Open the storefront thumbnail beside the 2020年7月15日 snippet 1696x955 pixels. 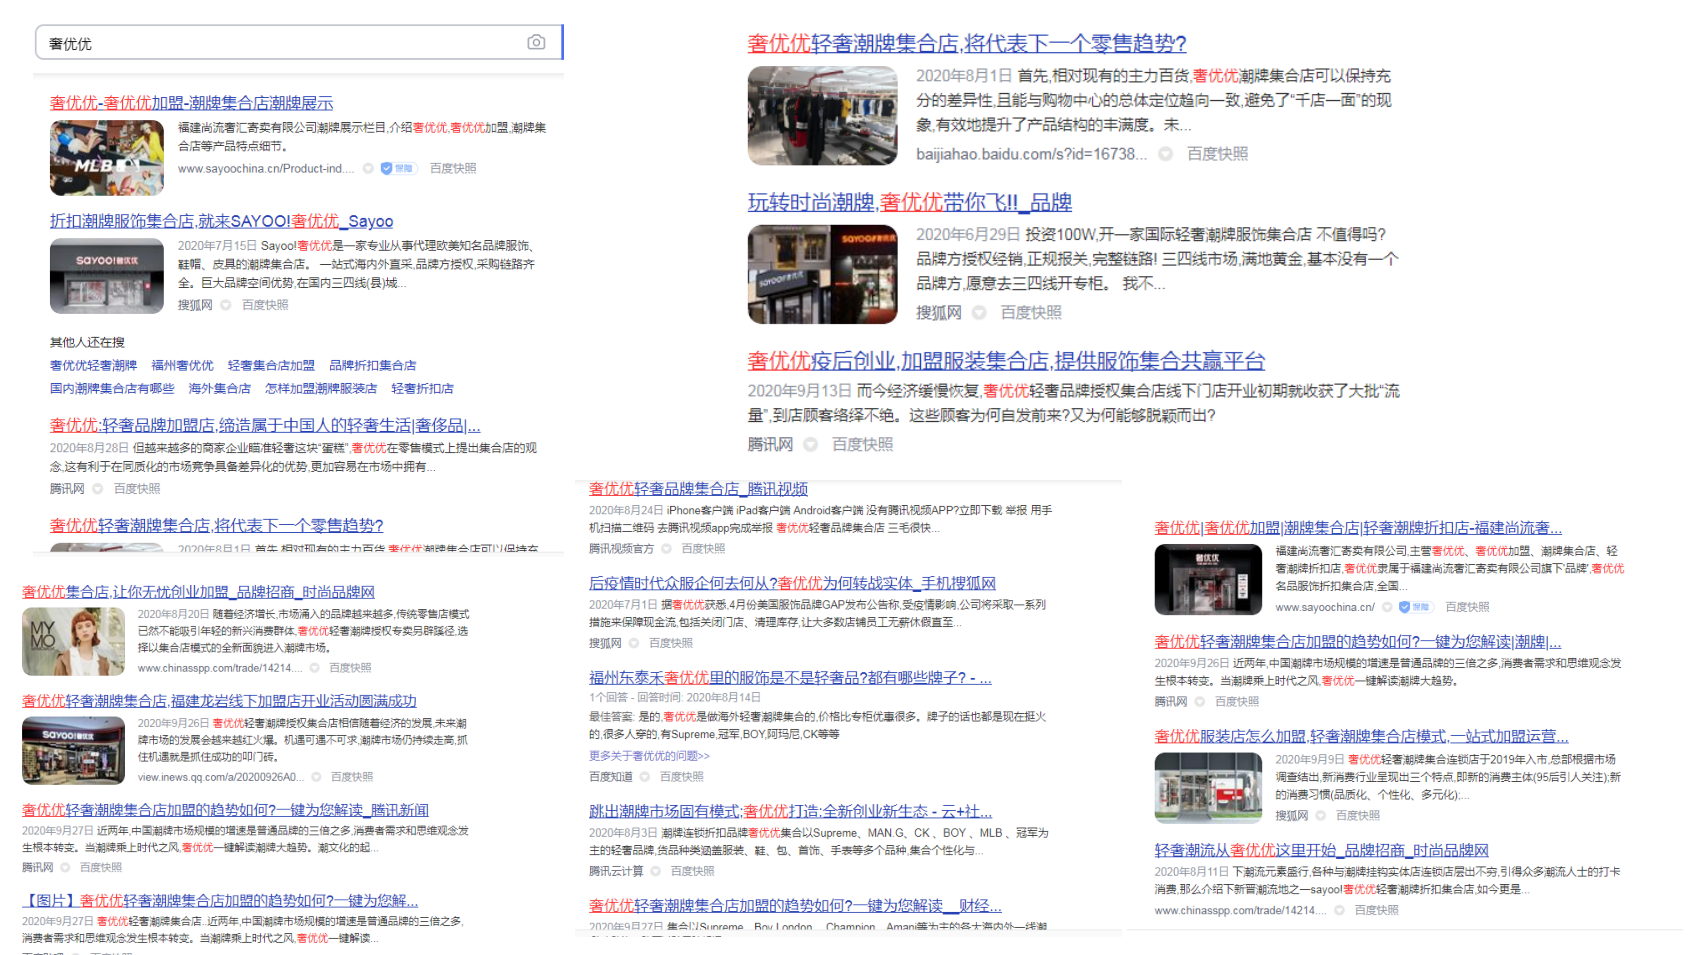[x=107, y=276]
